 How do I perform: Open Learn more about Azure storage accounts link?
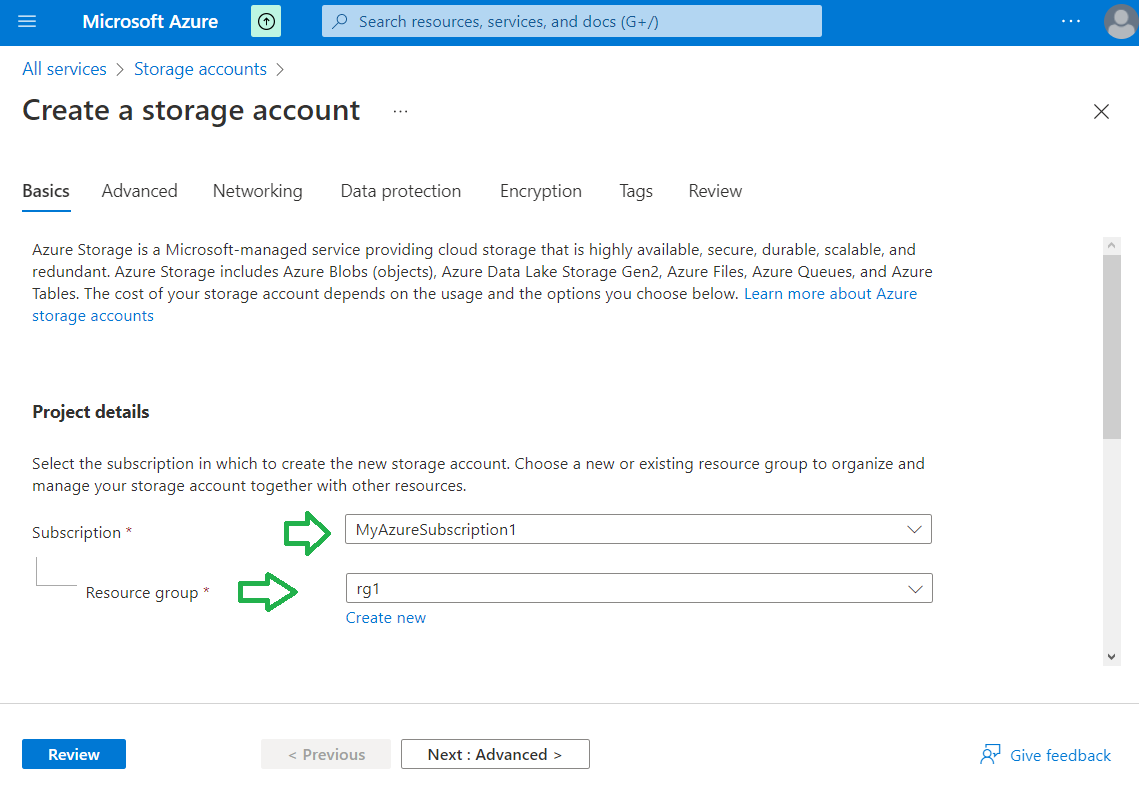pyautogui.click(x=830, y=294)
